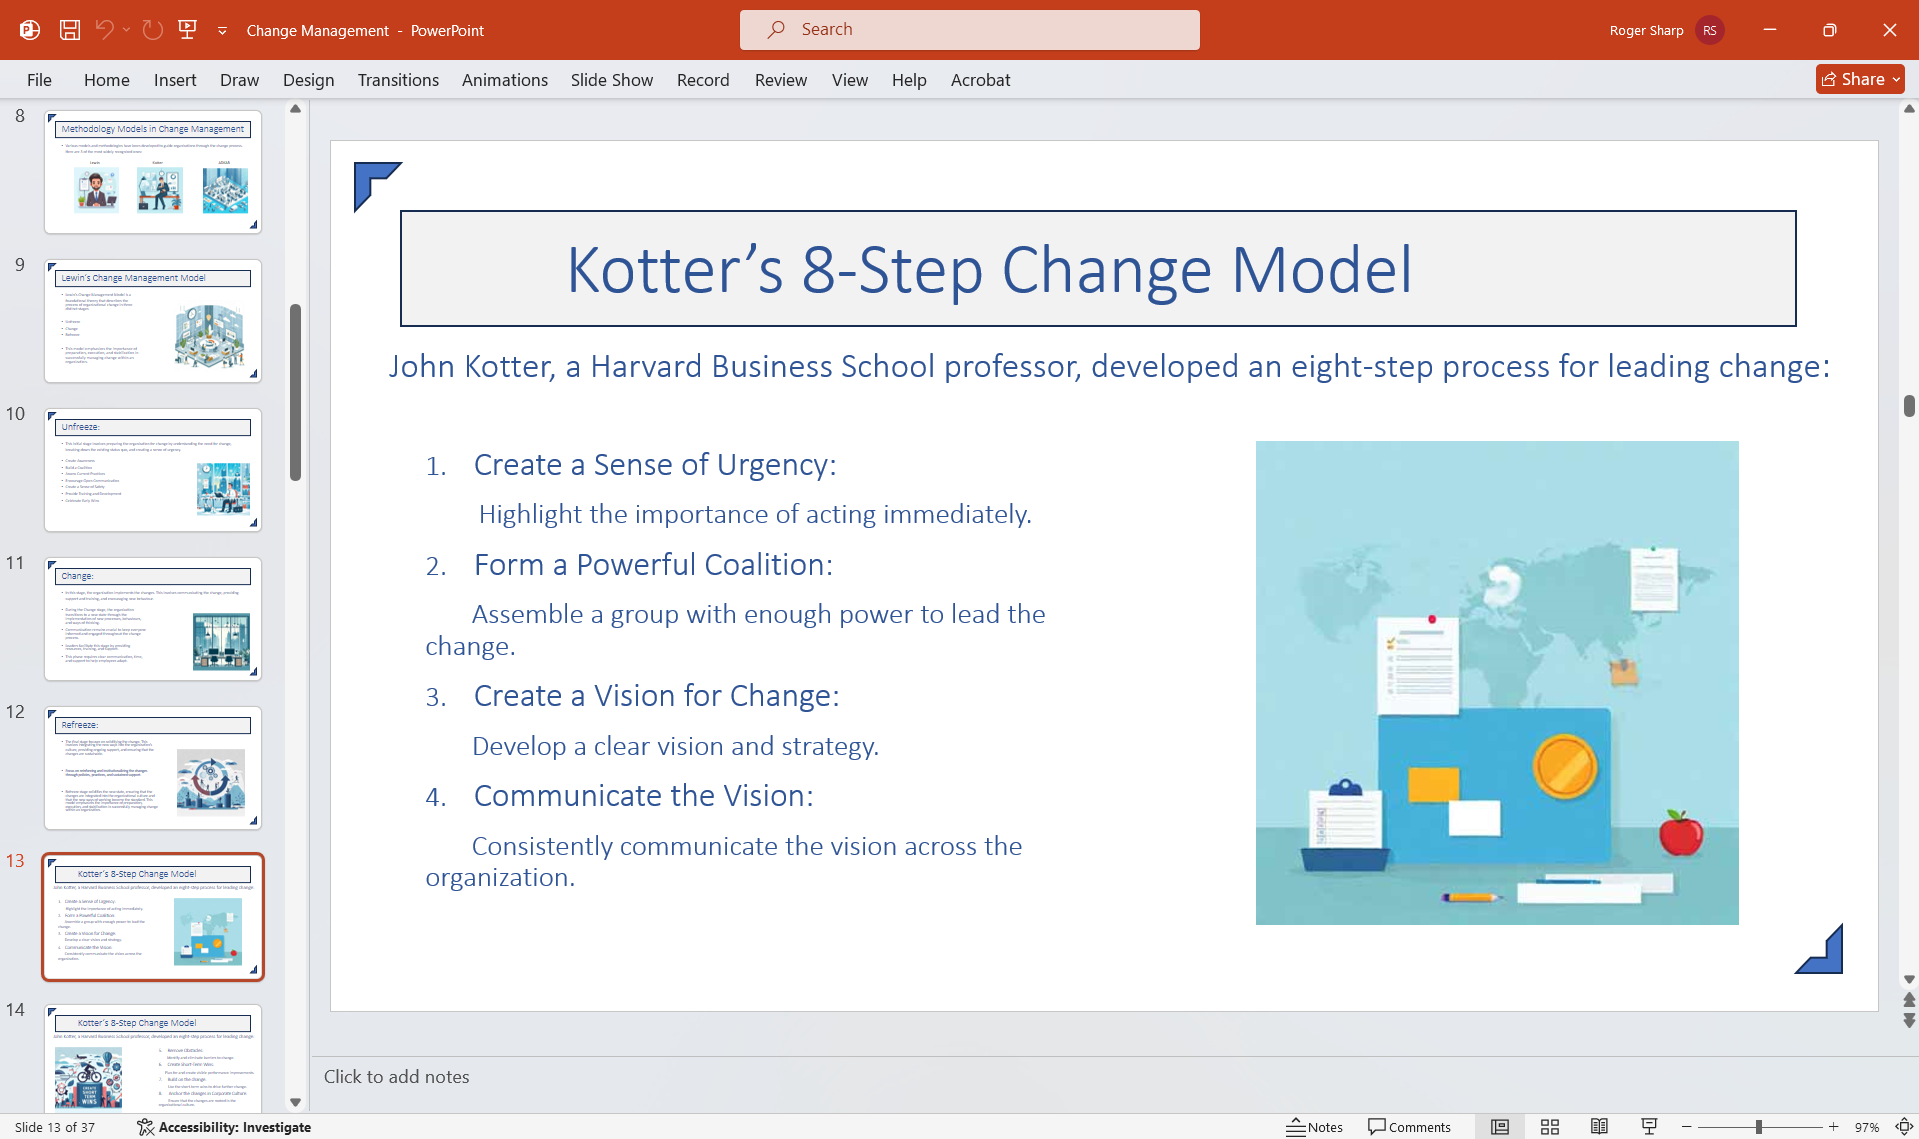Open the Acrobat tab

[980, 80]
